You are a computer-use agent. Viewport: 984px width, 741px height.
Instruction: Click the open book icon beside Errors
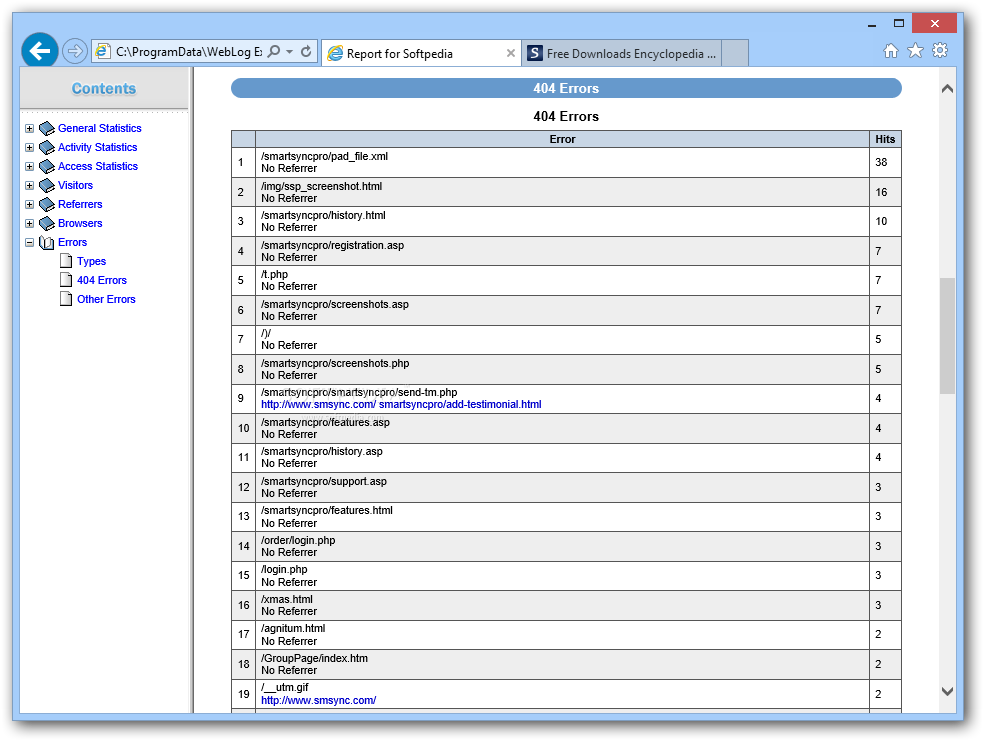pyautogui.click(x=46, y=242)
